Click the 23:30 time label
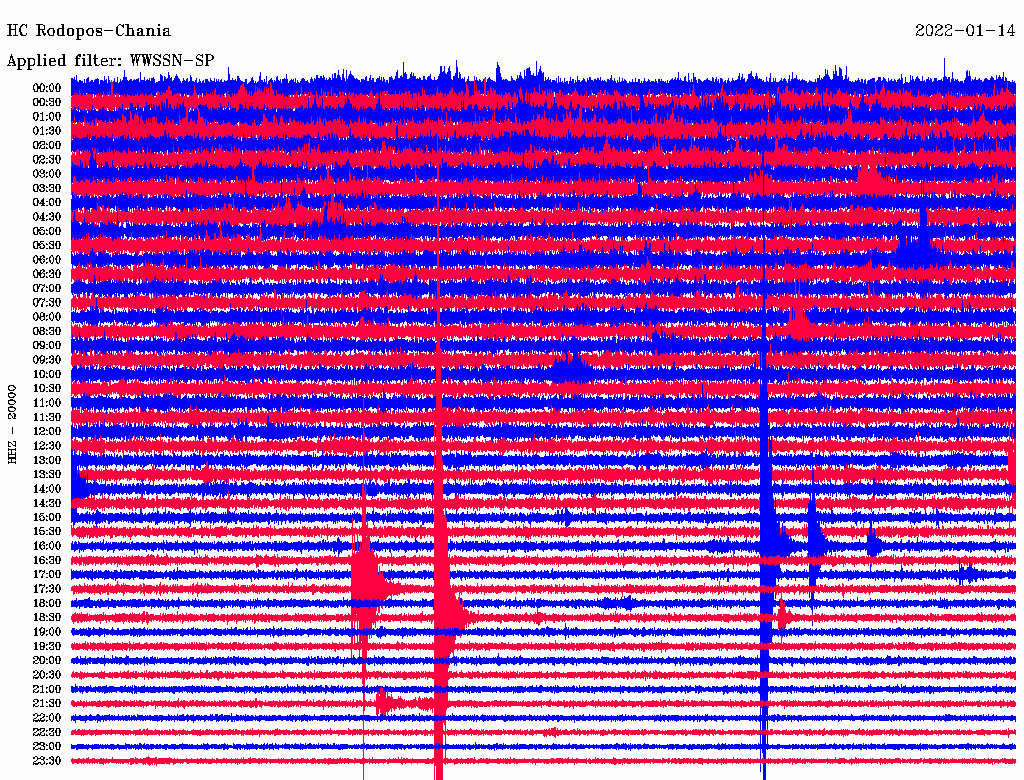Screen dimensions: 1024x780 [x=46, y=760]
